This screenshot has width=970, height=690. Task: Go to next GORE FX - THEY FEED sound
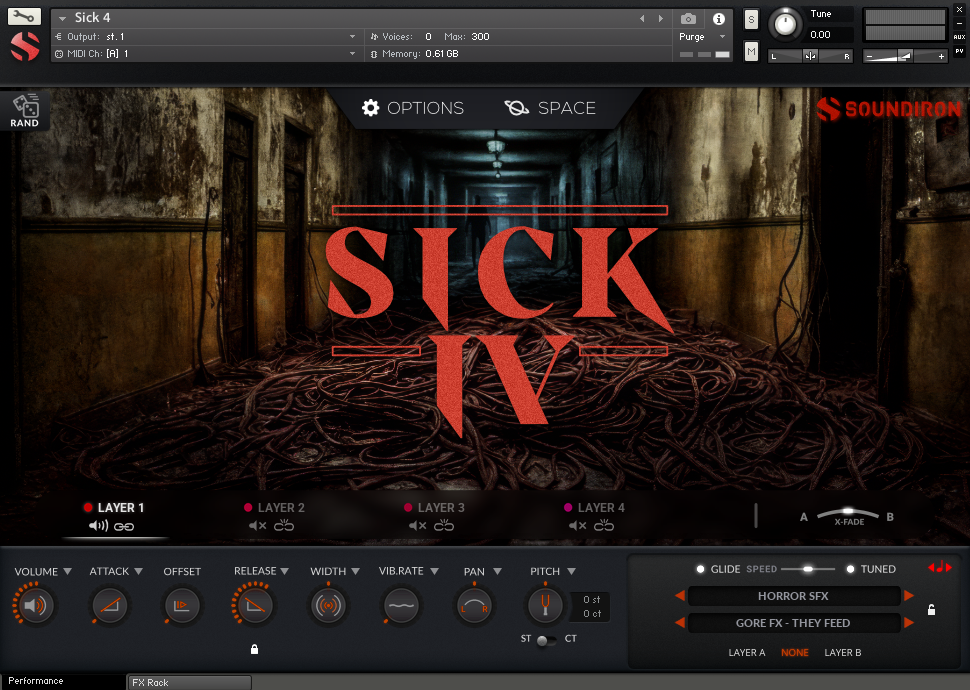[x=909, y=623]
